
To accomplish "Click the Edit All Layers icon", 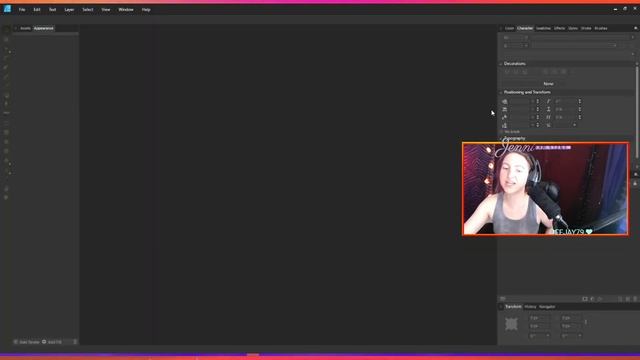I will [x=503, y=299].
